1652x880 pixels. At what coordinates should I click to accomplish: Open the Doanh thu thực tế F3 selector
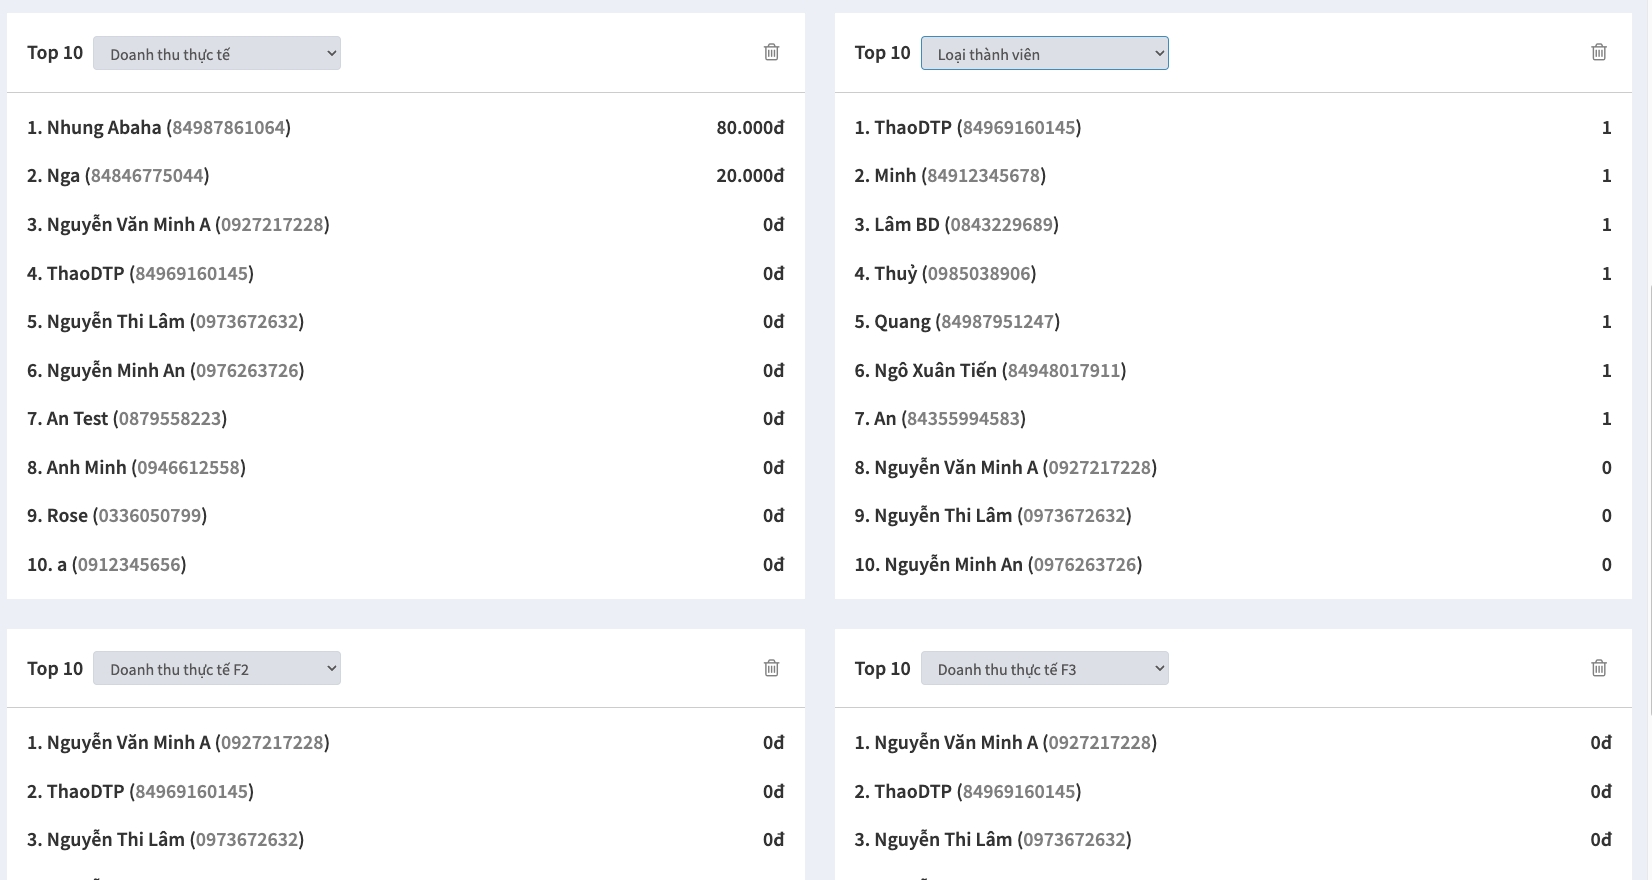click(1044, 669)
